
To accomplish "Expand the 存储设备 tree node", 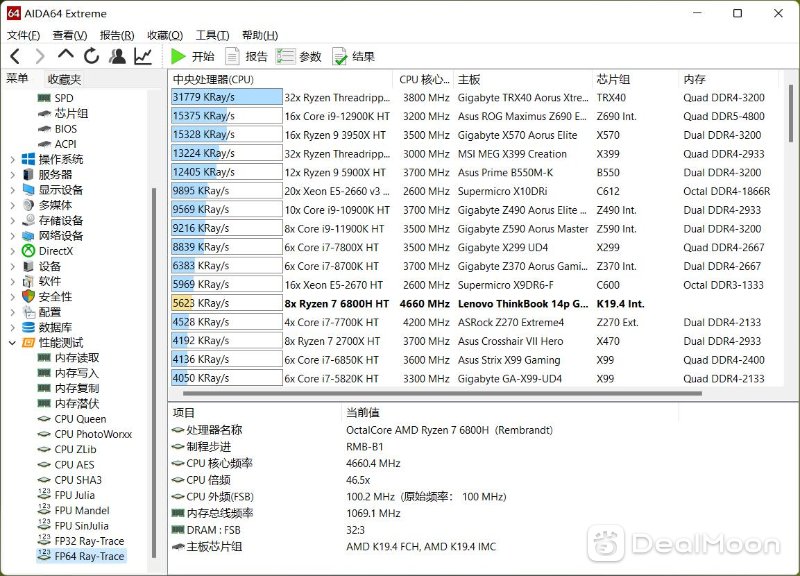I will pos(12,221).
